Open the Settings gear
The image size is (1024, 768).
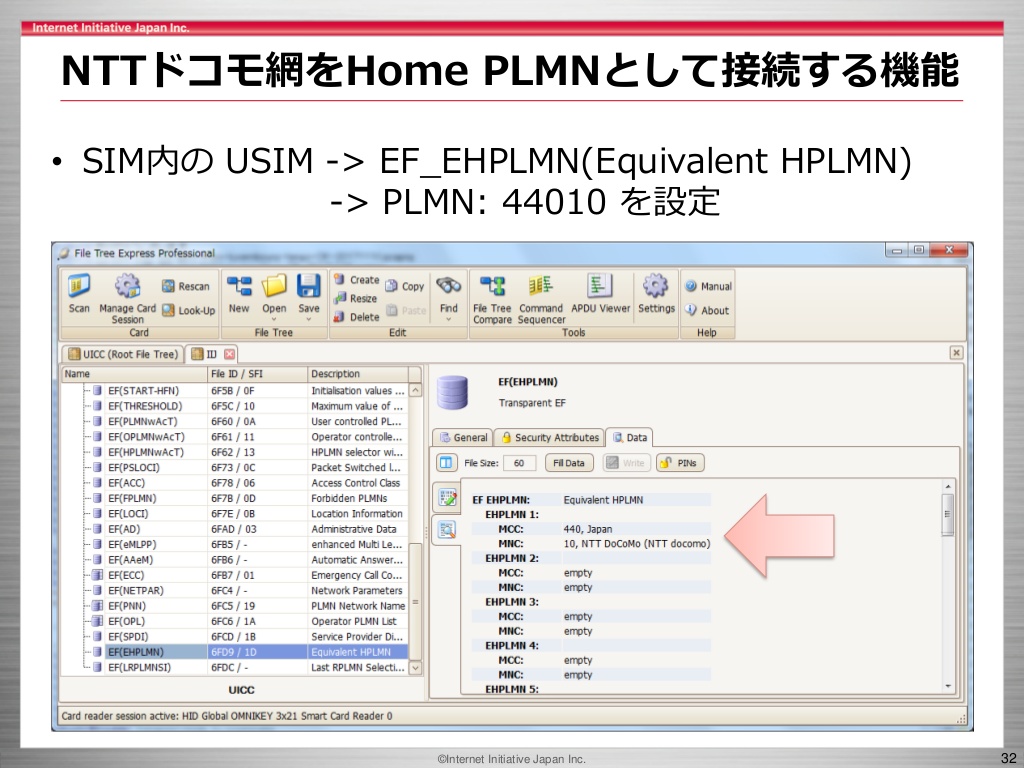(656, 294)
